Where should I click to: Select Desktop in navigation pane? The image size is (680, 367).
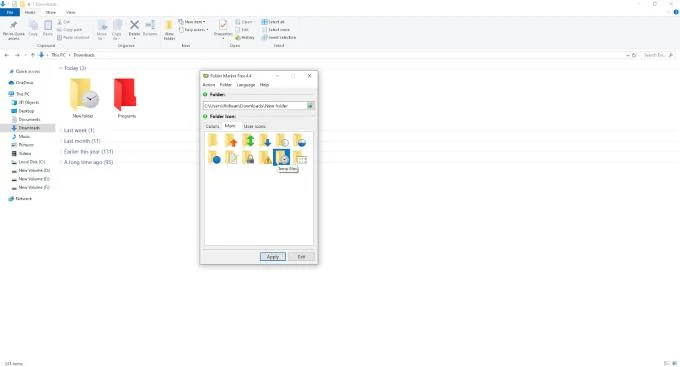[x=26, y=111]
